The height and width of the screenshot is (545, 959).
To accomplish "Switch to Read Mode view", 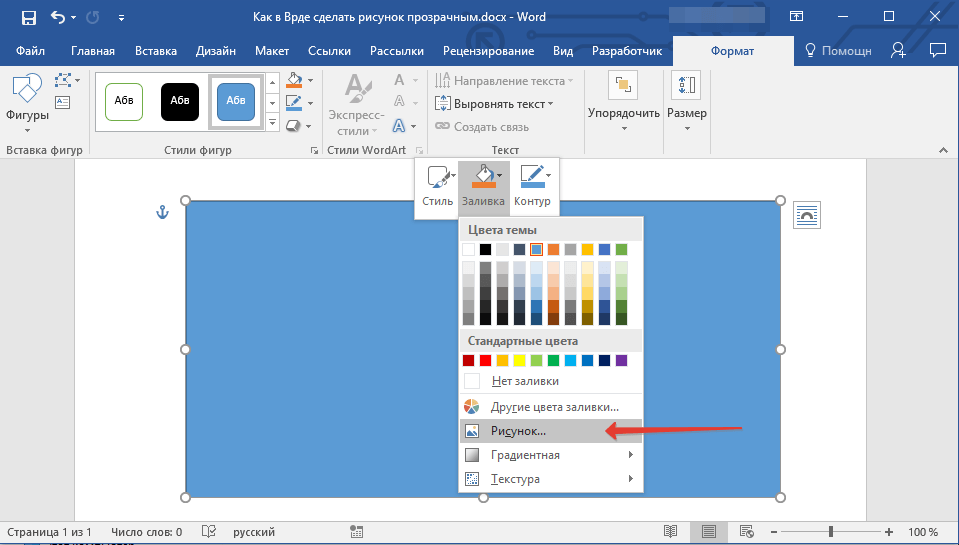I will (x=671, y=532).
